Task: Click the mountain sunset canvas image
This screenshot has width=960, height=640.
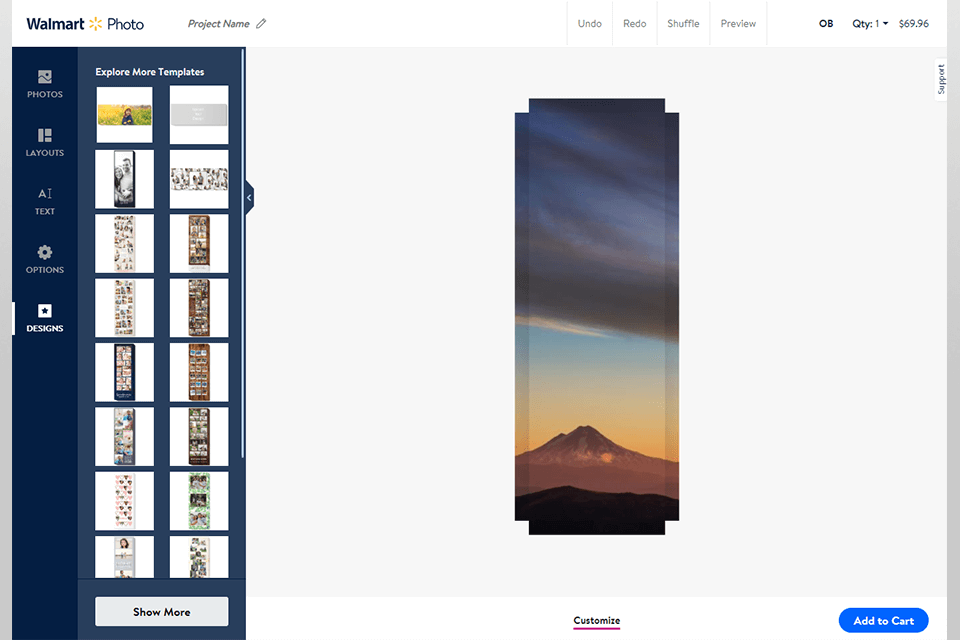Action: [x=597, y=317]
